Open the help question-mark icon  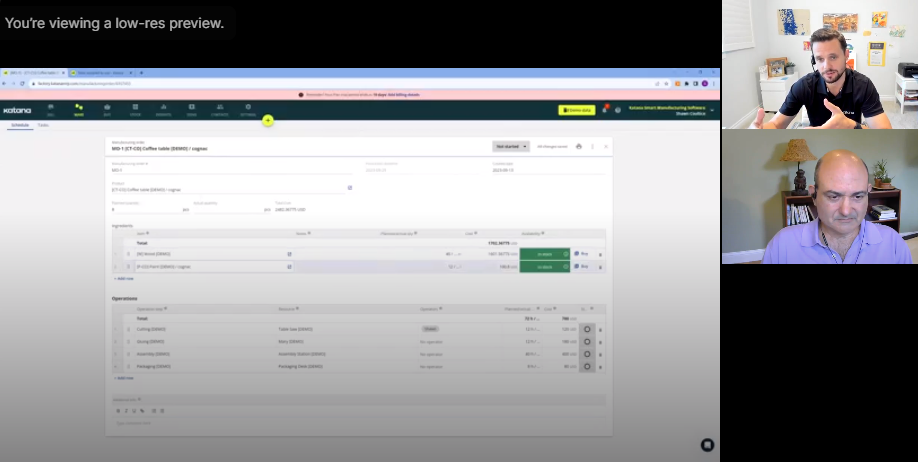click(618, 110)
